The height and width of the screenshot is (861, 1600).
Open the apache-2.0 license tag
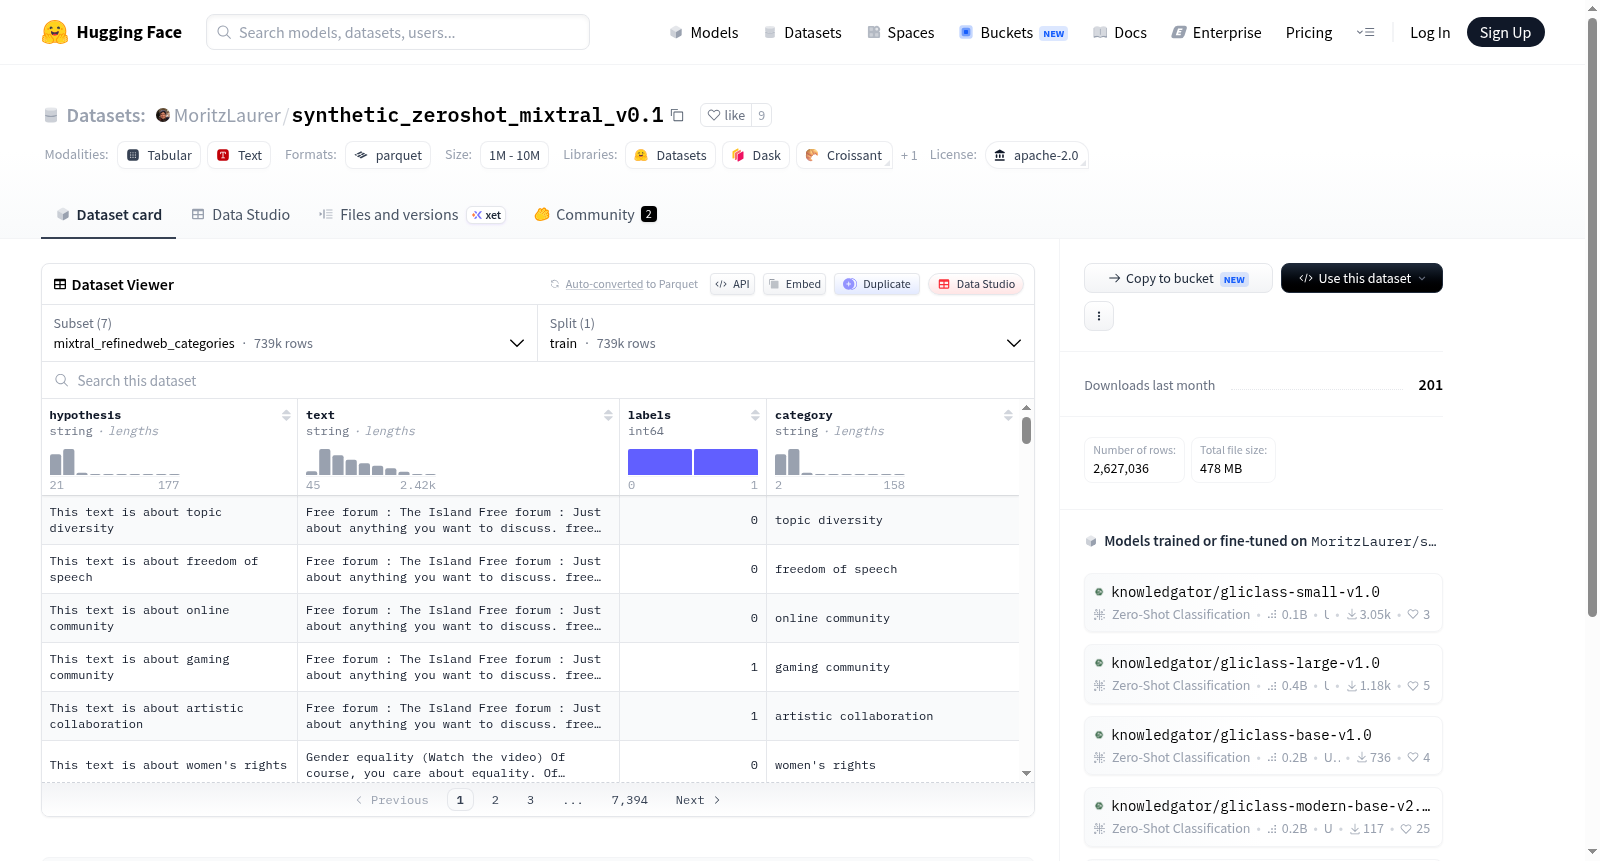point(1036,155)
